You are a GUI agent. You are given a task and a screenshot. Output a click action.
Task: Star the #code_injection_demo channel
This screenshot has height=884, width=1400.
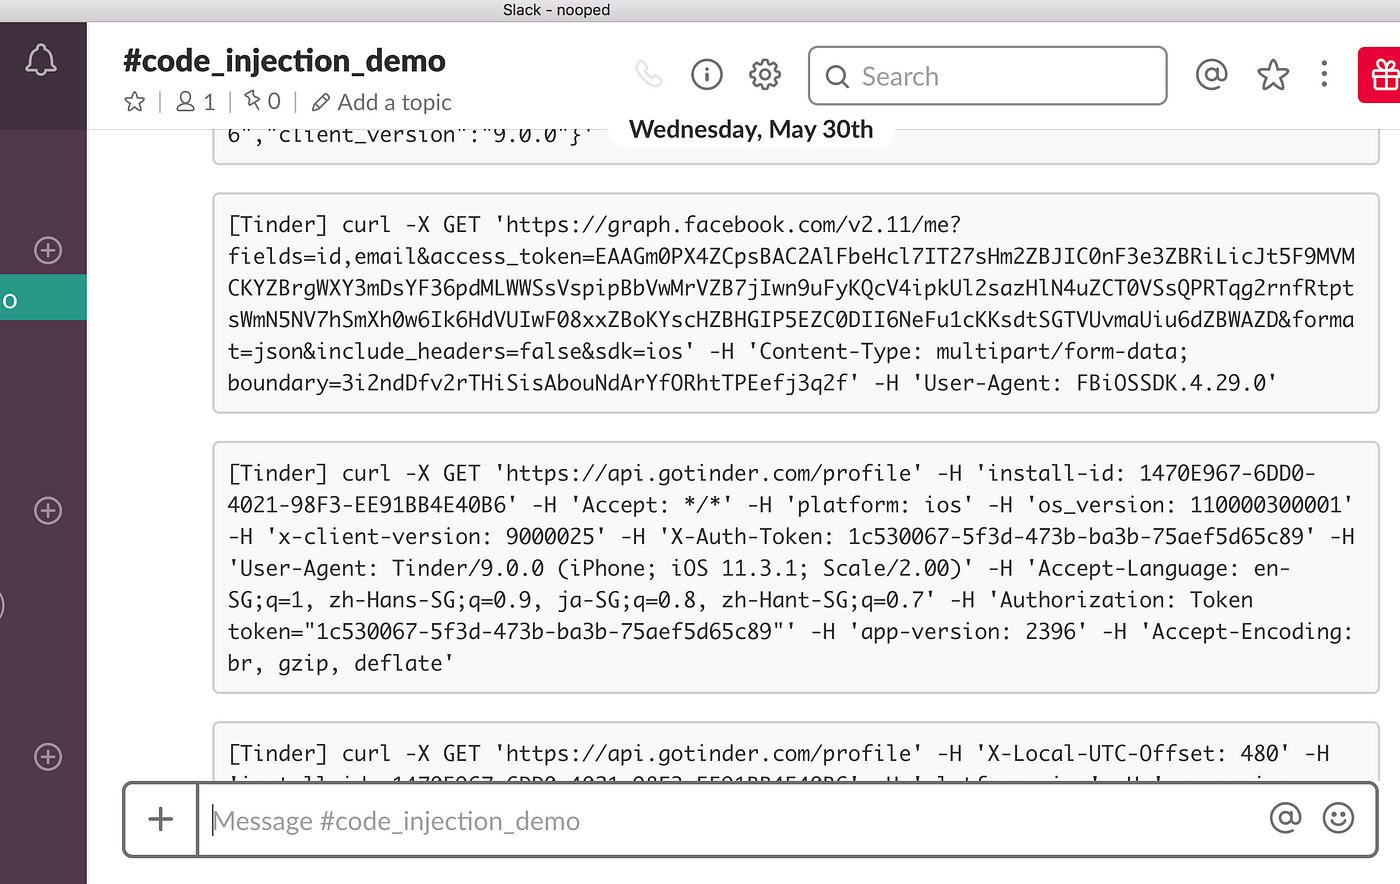coord(135,102)
